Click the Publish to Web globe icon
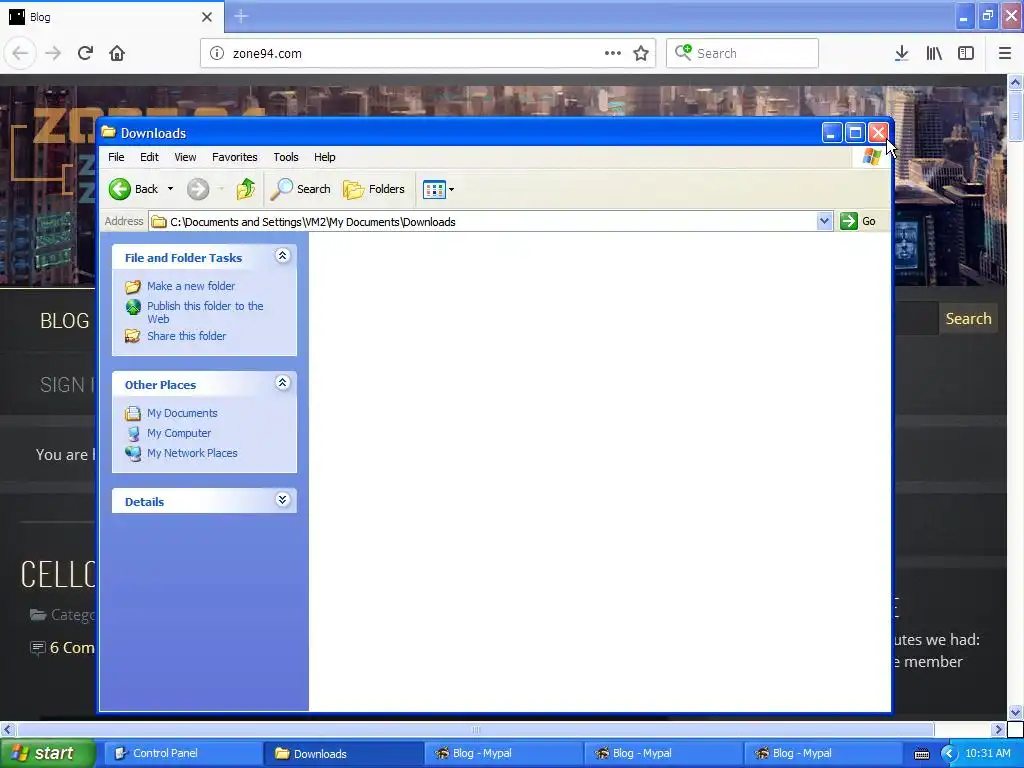This screenshot has height=768, width=1024. point(133,307)
